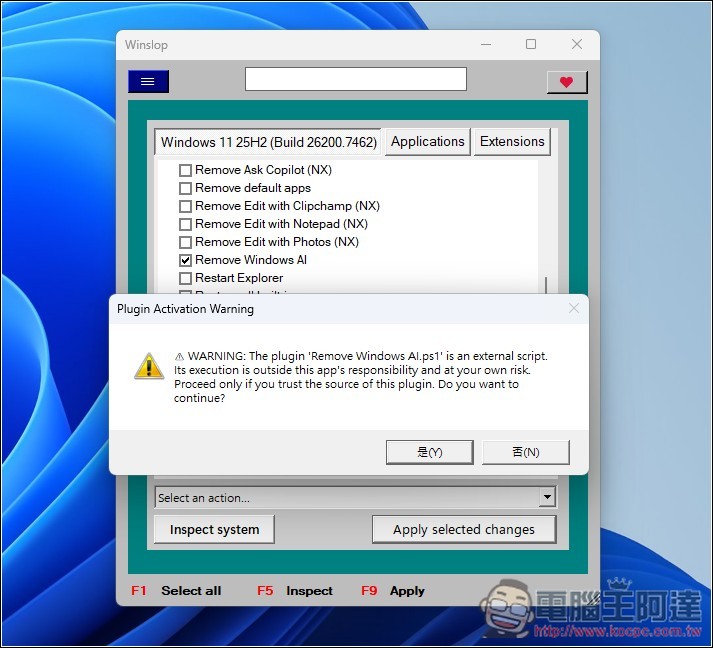This screenshot has height=648, width=713.
Task: Close the Winslop window
Action: [x=577, y=44]
